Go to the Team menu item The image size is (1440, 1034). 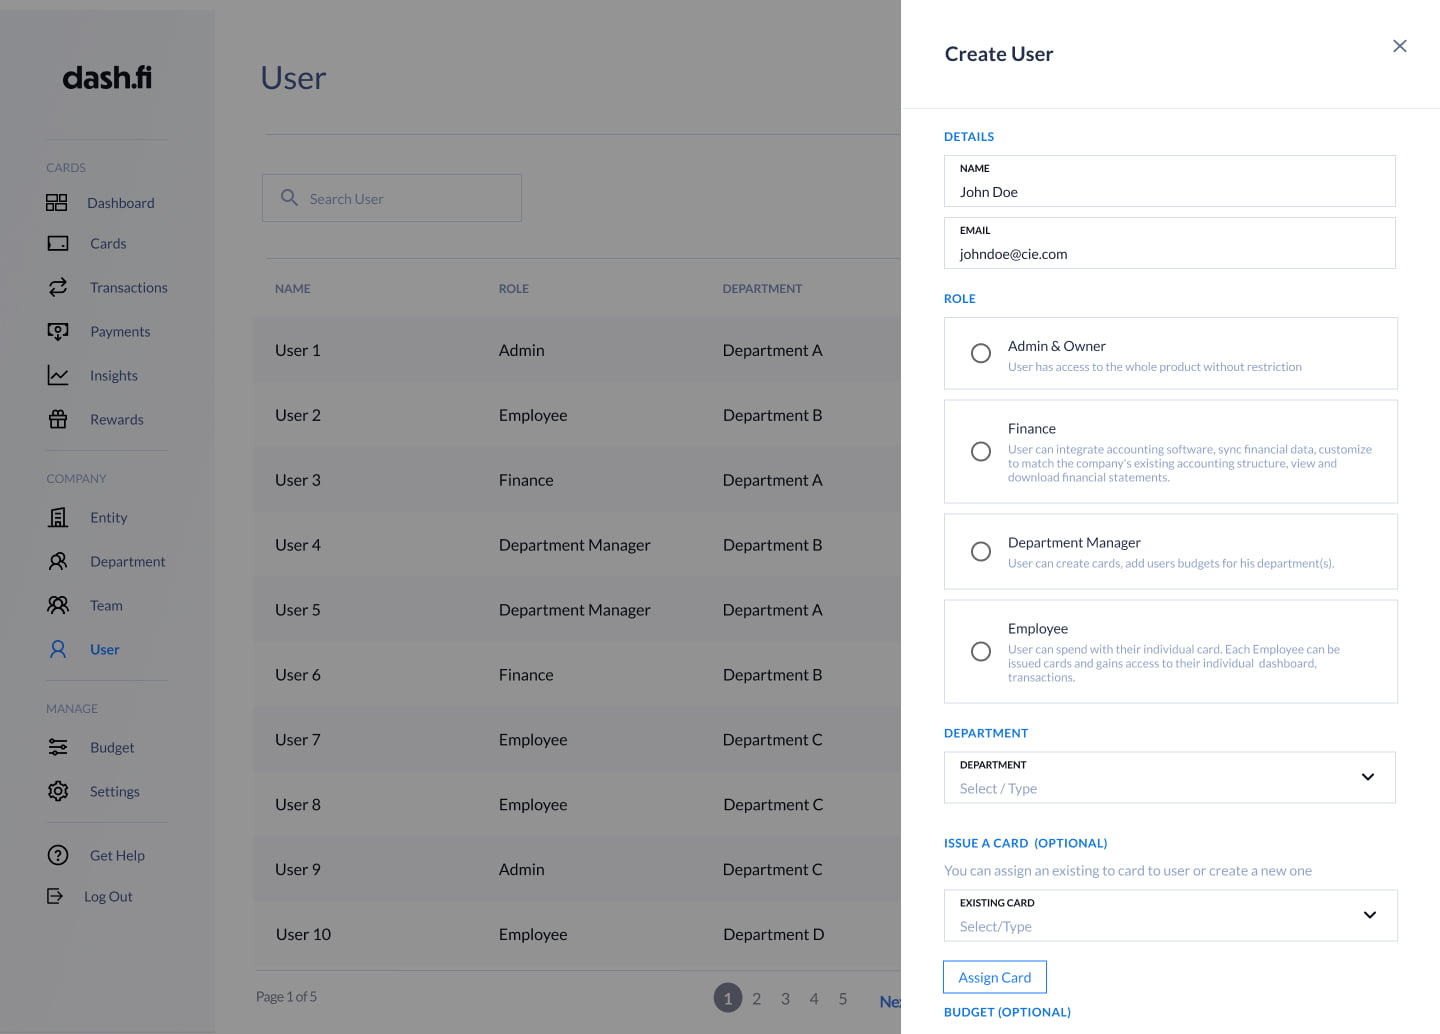point(106,605)
